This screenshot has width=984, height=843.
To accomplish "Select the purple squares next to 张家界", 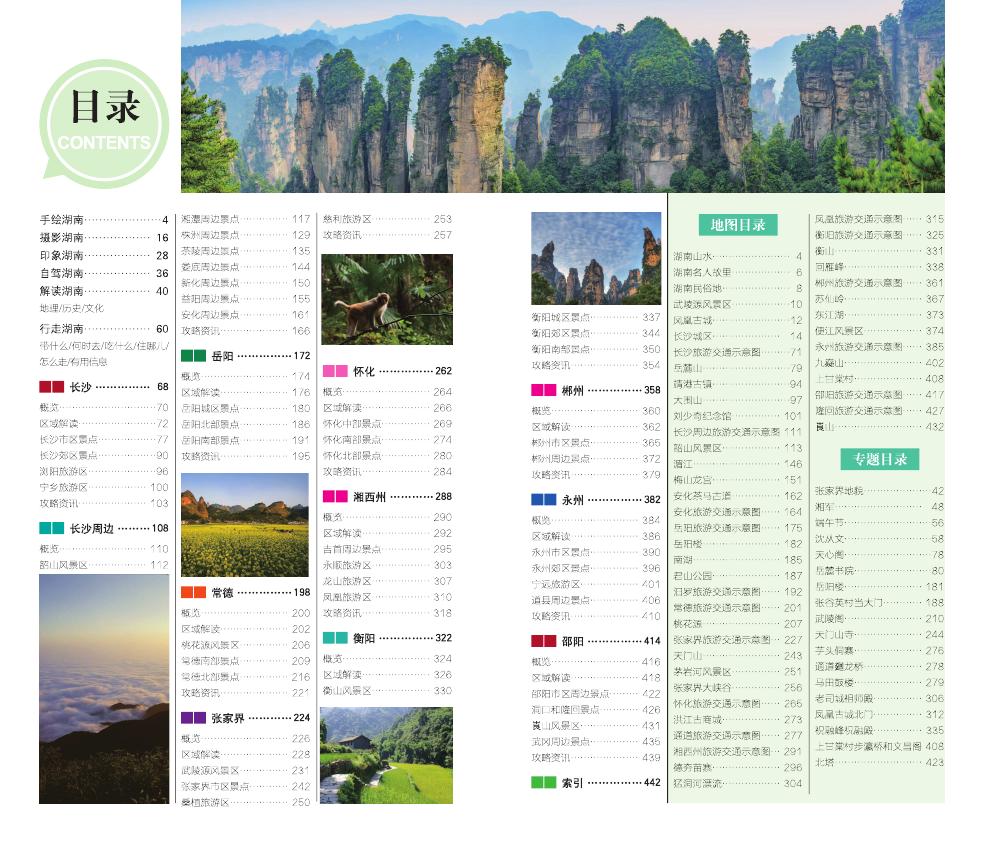I will click(193, 718).
